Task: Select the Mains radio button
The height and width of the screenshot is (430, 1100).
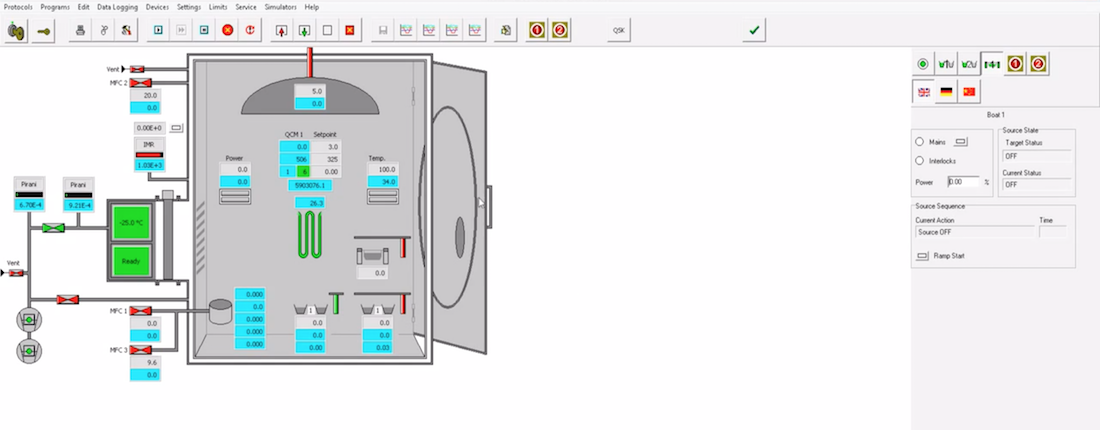Action: [920, 142]
